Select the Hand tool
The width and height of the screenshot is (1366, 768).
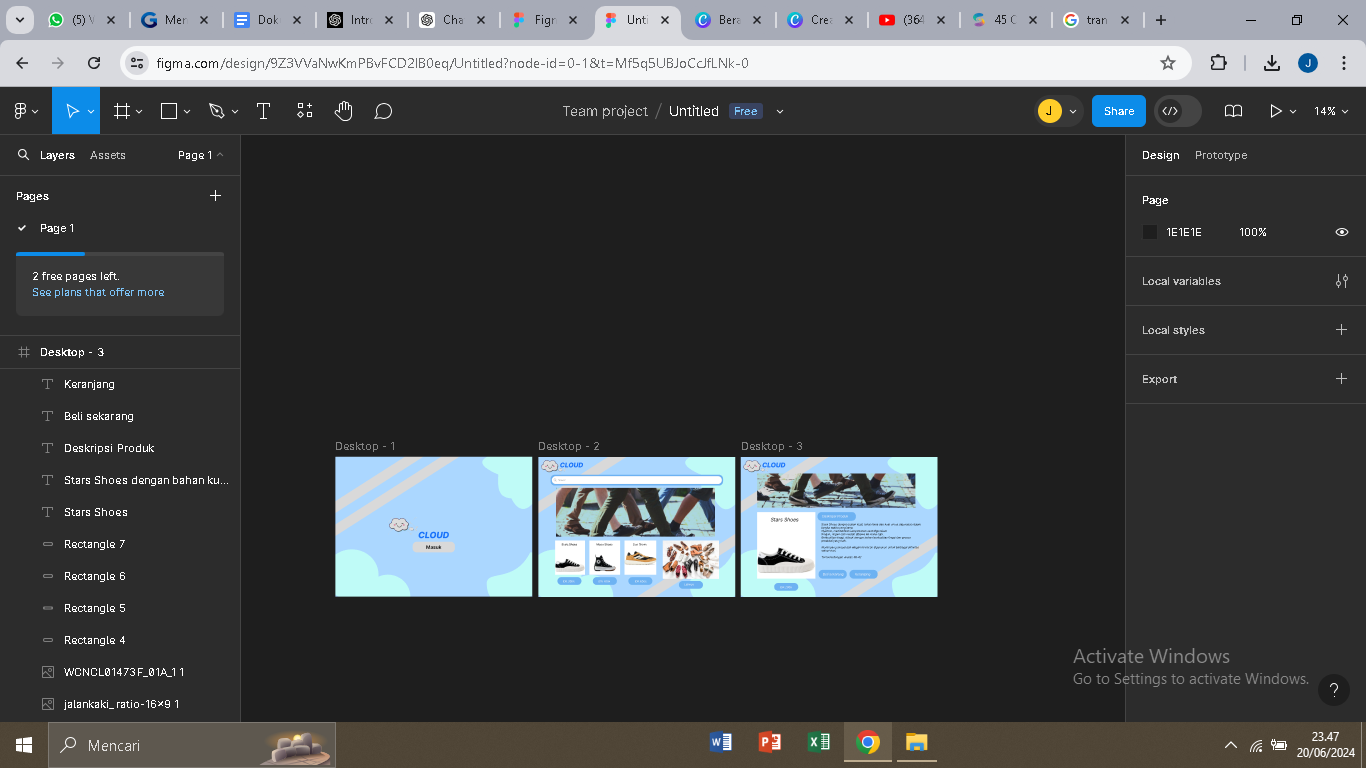(344, 111)
